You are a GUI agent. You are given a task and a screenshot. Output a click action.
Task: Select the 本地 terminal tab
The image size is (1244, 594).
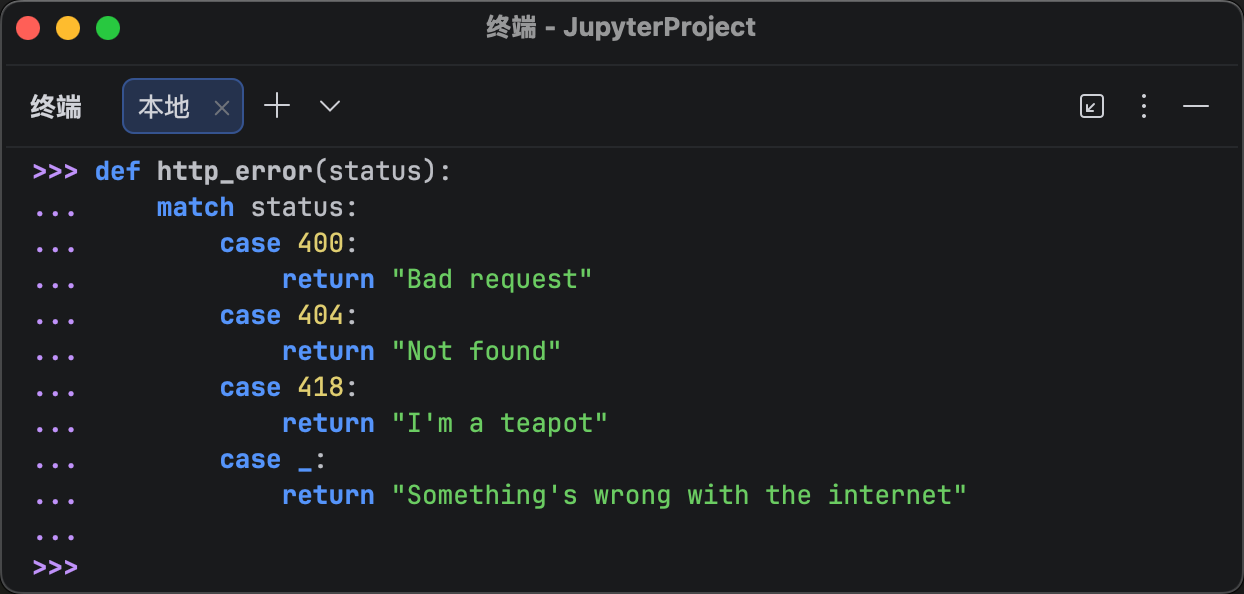(165, 106)
